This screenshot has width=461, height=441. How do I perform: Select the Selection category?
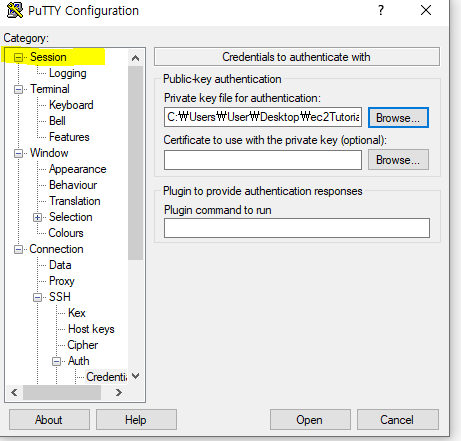(71, 217)
